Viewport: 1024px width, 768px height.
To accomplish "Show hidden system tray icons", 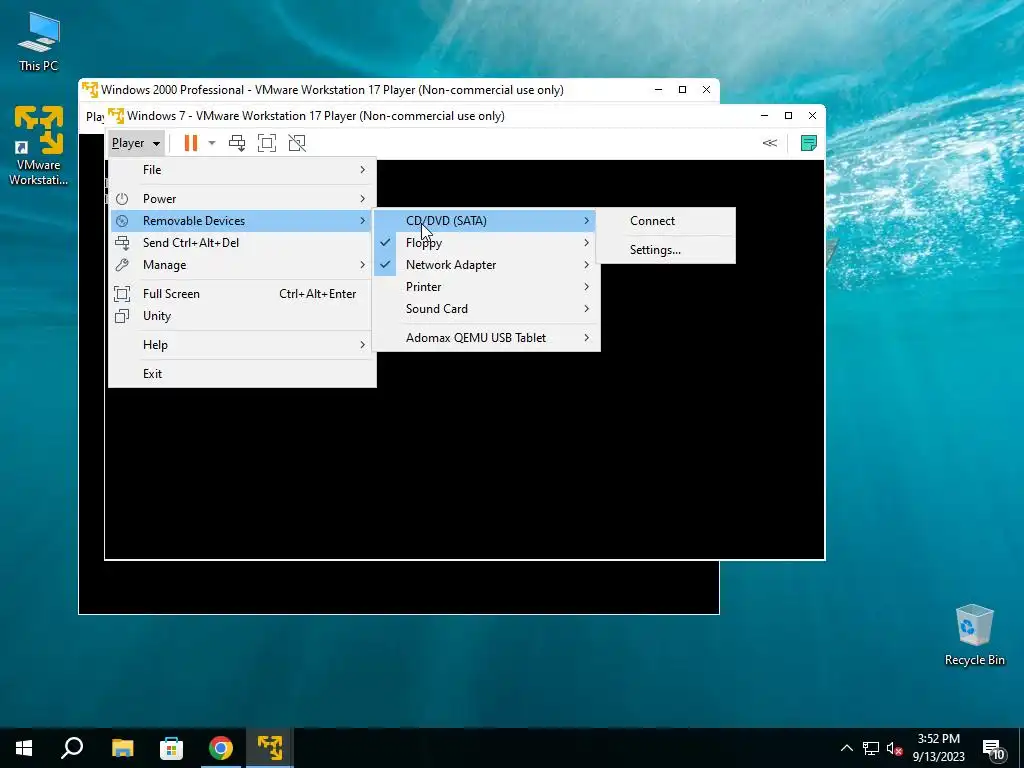I will (x=846, y=748).
